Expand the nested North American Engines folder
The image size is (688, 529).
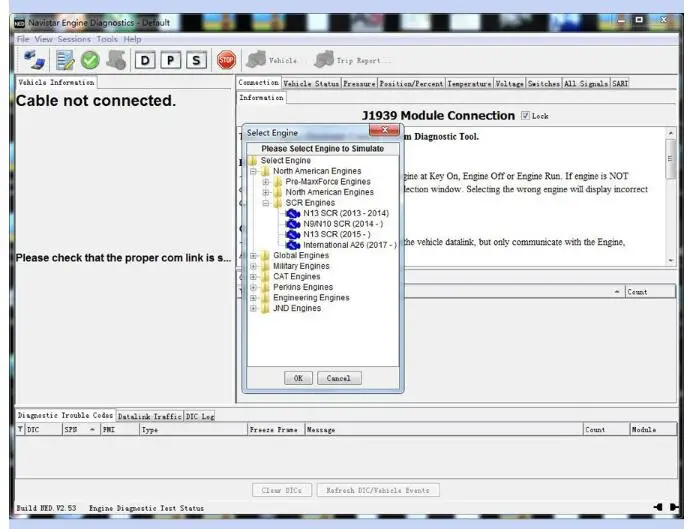(265, 192)
